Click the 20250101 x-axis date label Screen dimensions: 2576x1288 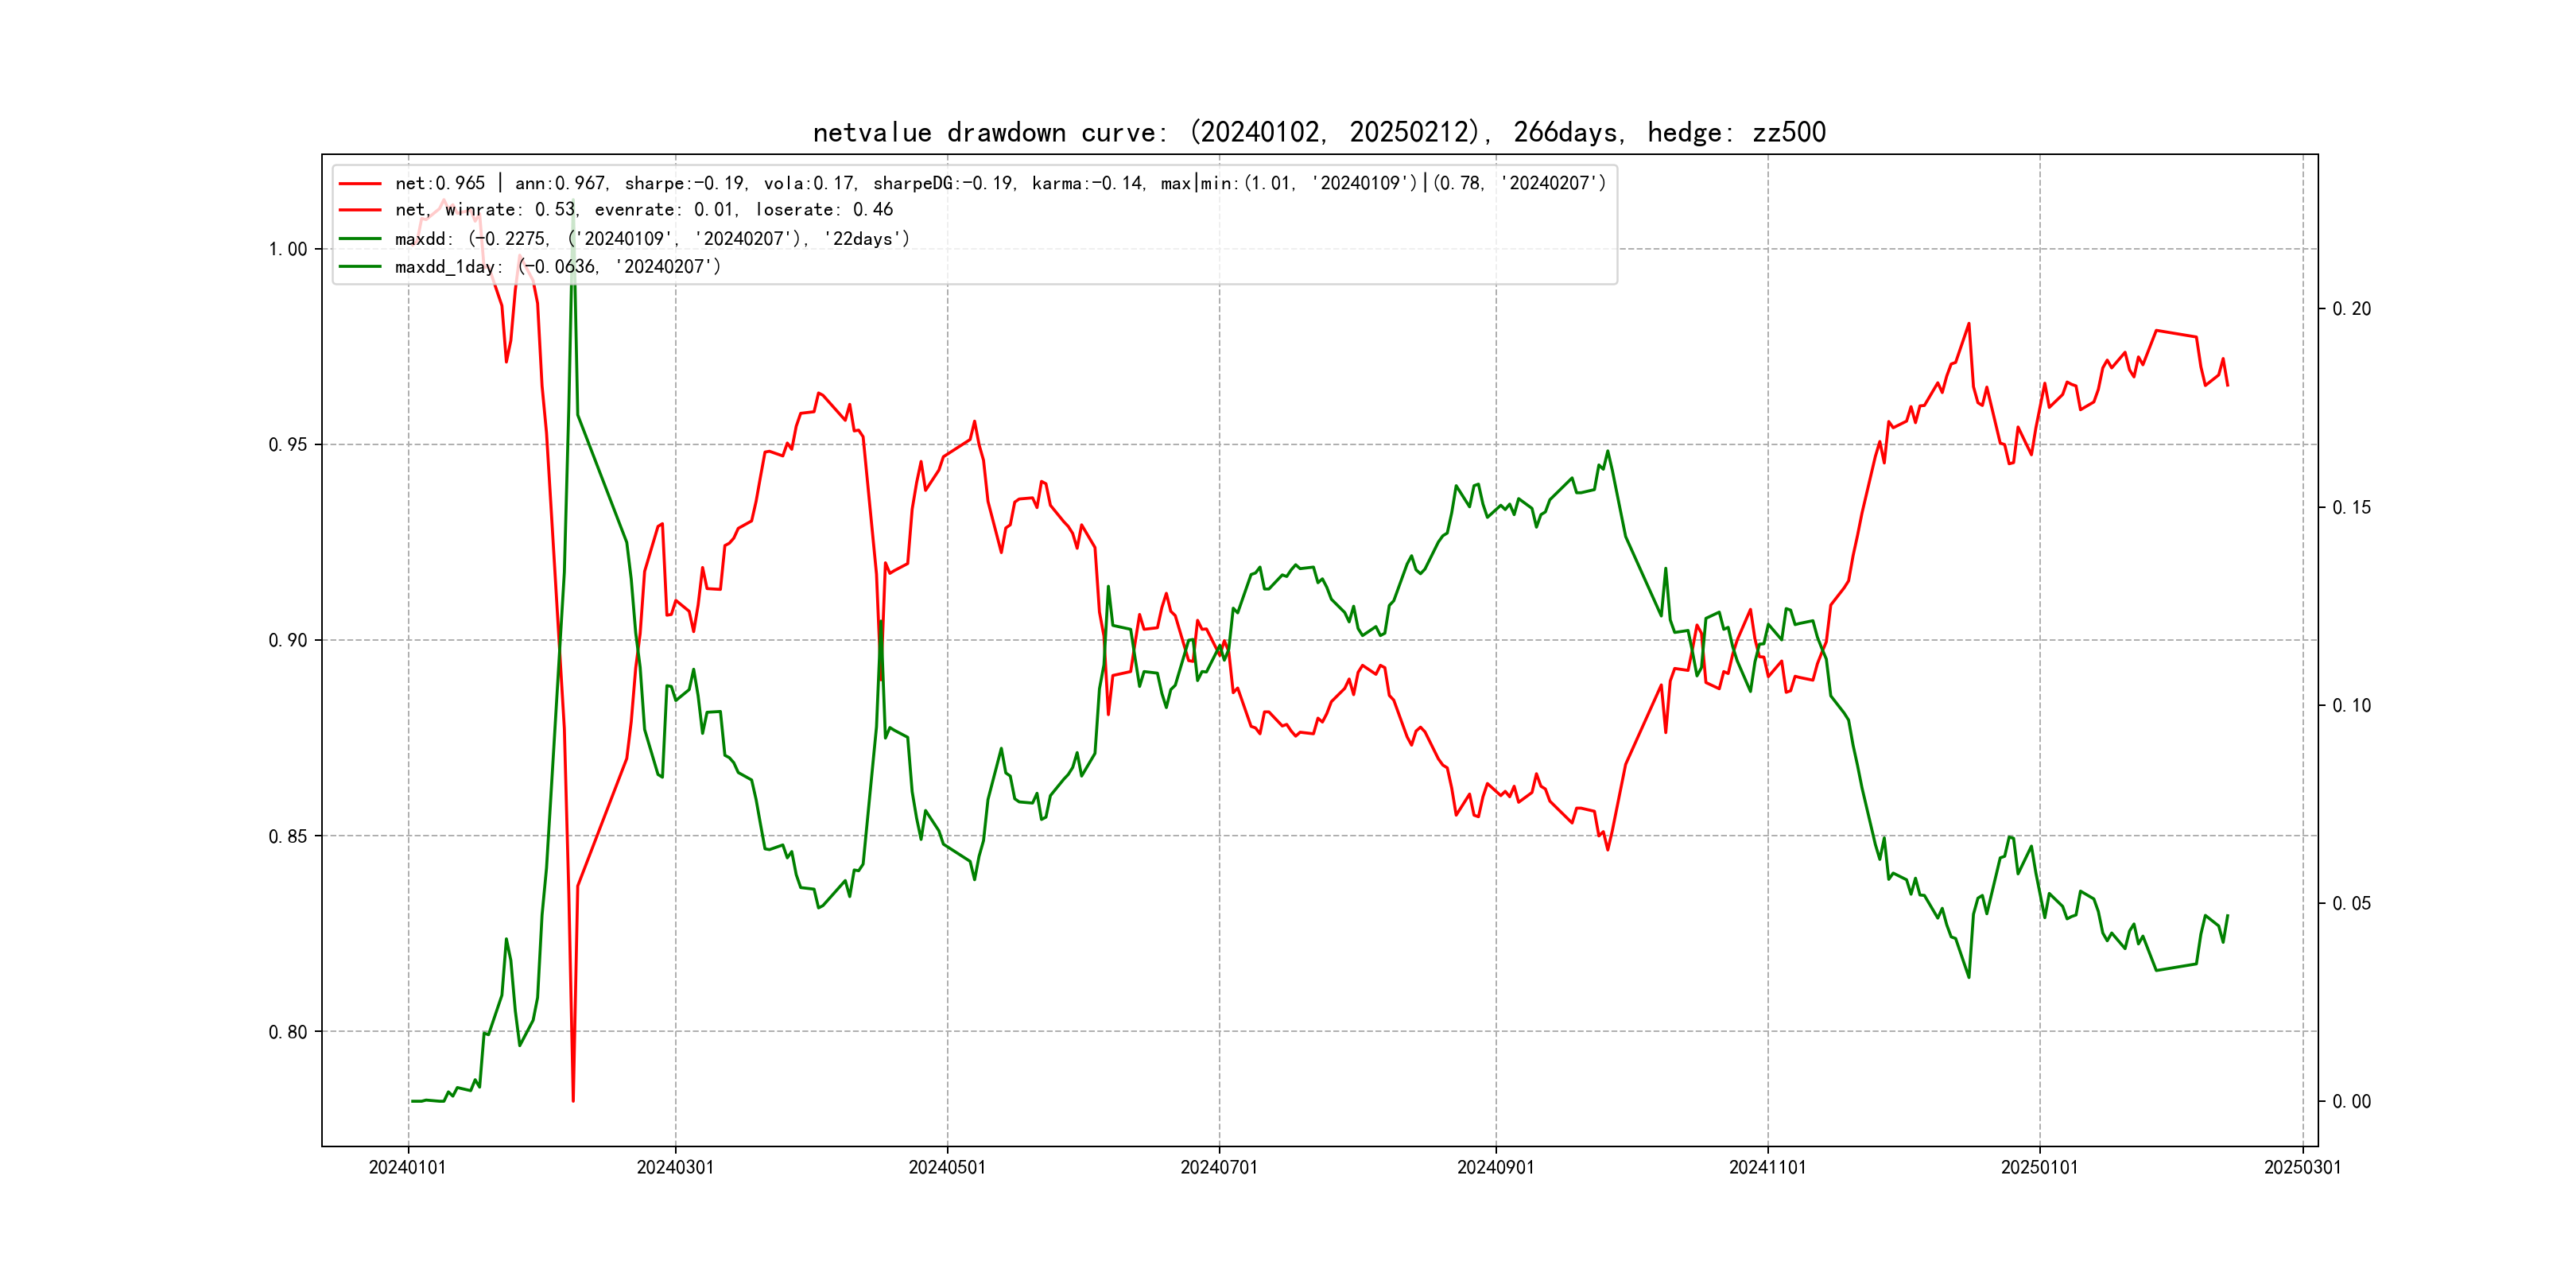tap(2039, 1168)
